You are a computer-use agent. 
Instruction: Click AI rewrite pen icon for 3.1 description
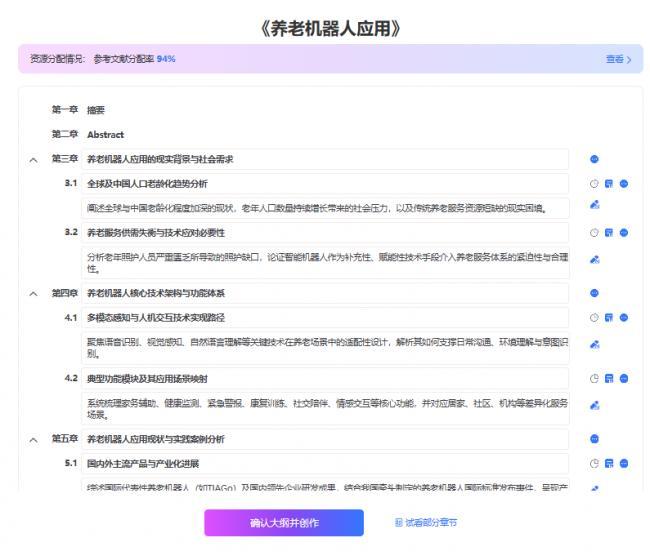594,204
